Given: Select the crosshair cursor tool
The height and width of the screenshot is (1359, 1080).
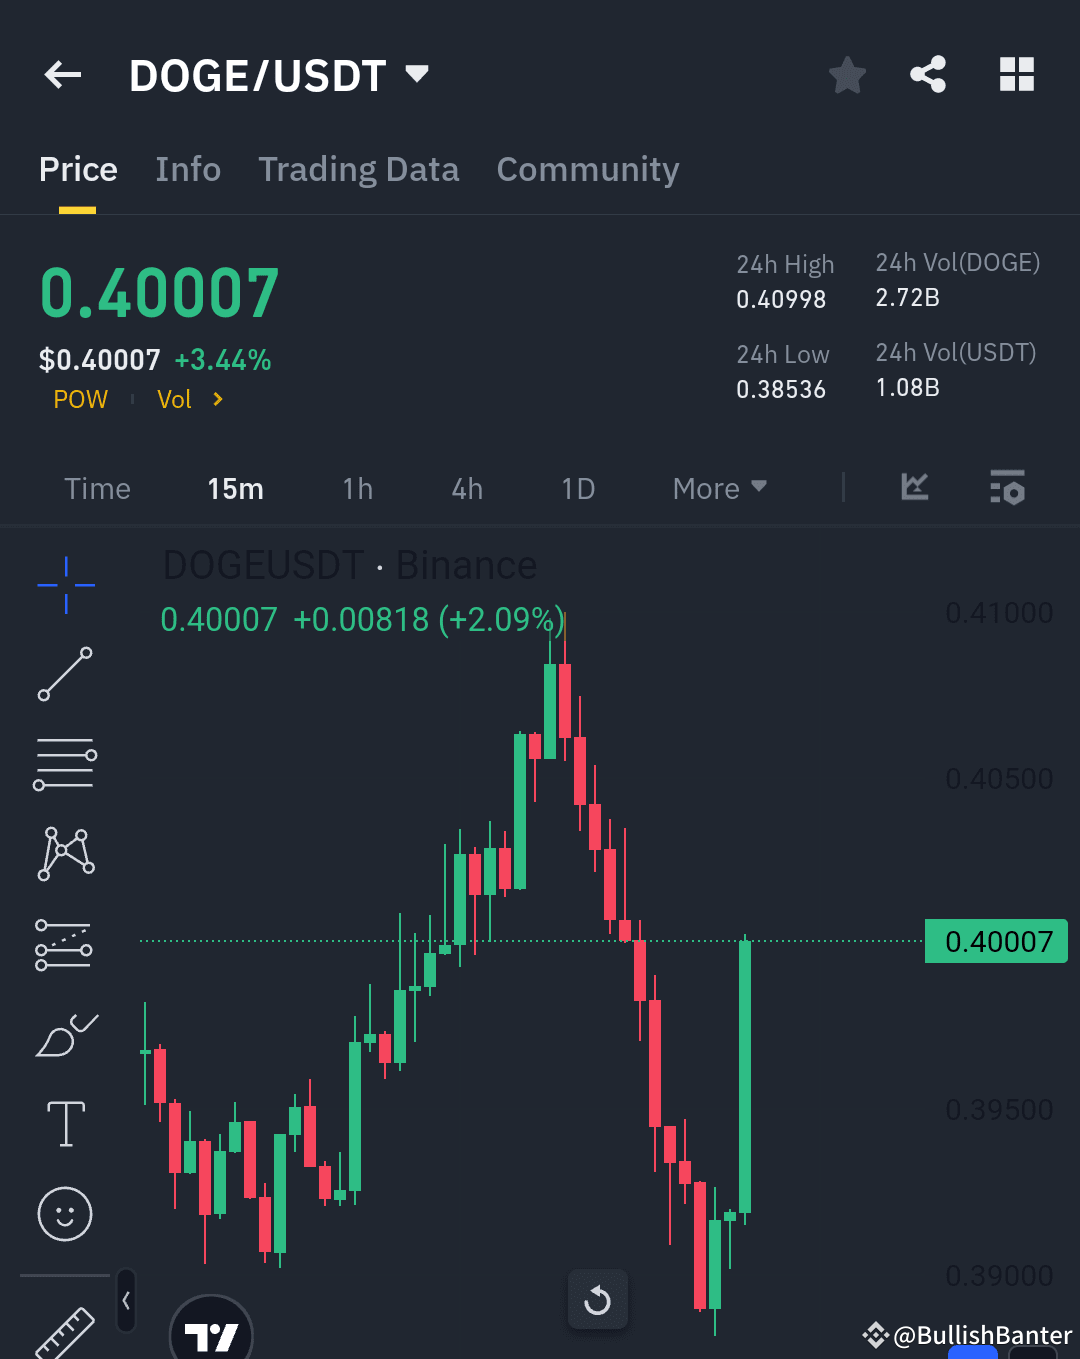Looking at the screenshot, I should point(65,583).
